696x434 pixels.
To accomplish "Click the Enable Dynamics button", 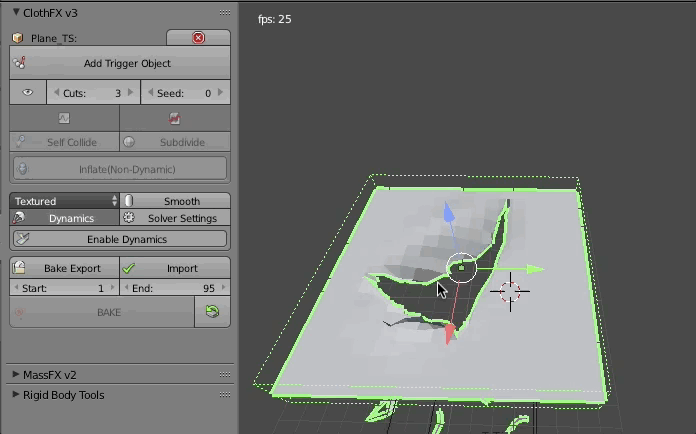I will coord(120,239).
